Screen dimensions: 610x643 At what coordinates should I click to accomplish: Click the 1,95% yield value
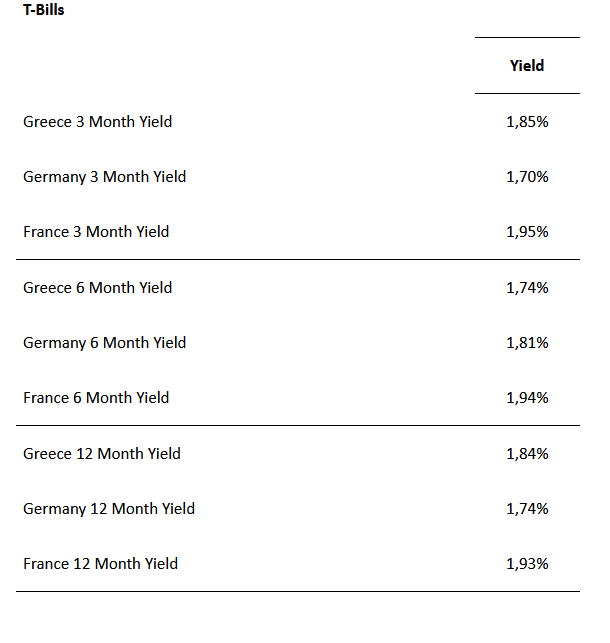pyautogui.click(x=527, y=232)
